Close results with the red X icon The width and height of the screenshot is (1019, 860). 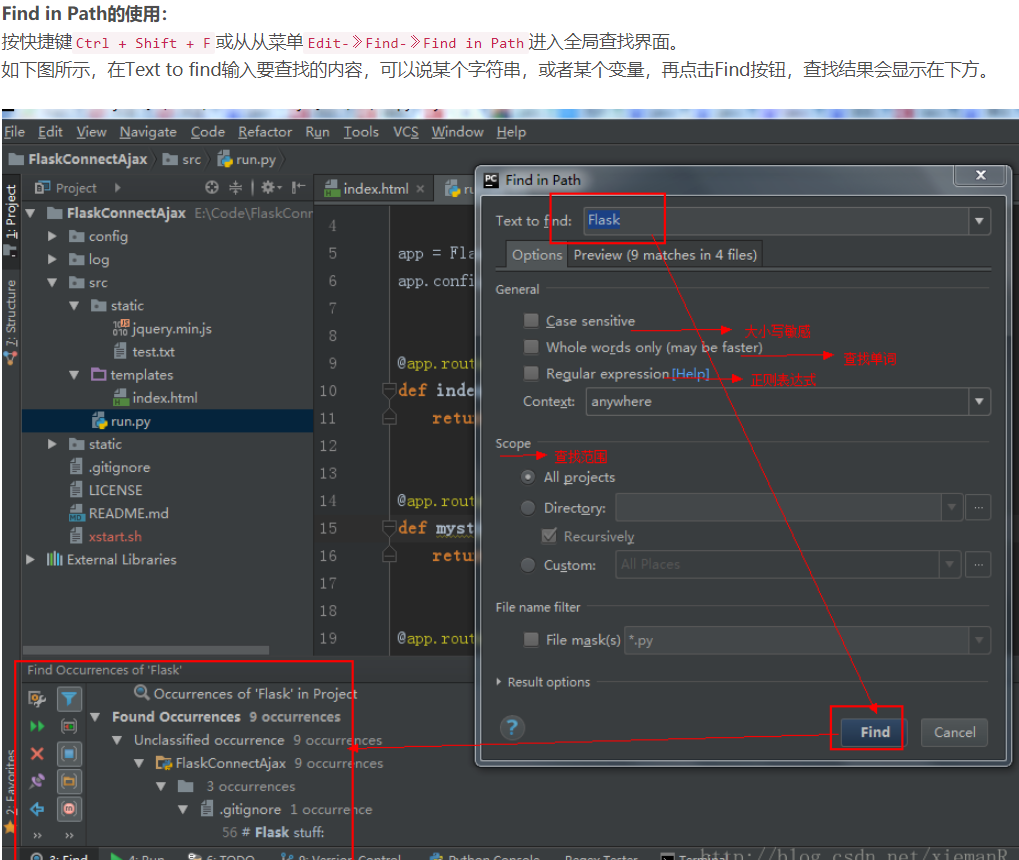[36, 754]
